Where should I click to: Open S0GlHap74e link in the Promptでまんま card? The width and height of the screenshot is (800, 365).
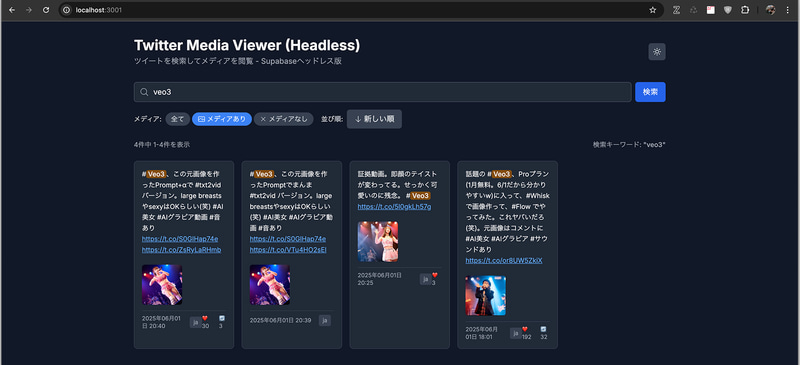tap(288, 239)
